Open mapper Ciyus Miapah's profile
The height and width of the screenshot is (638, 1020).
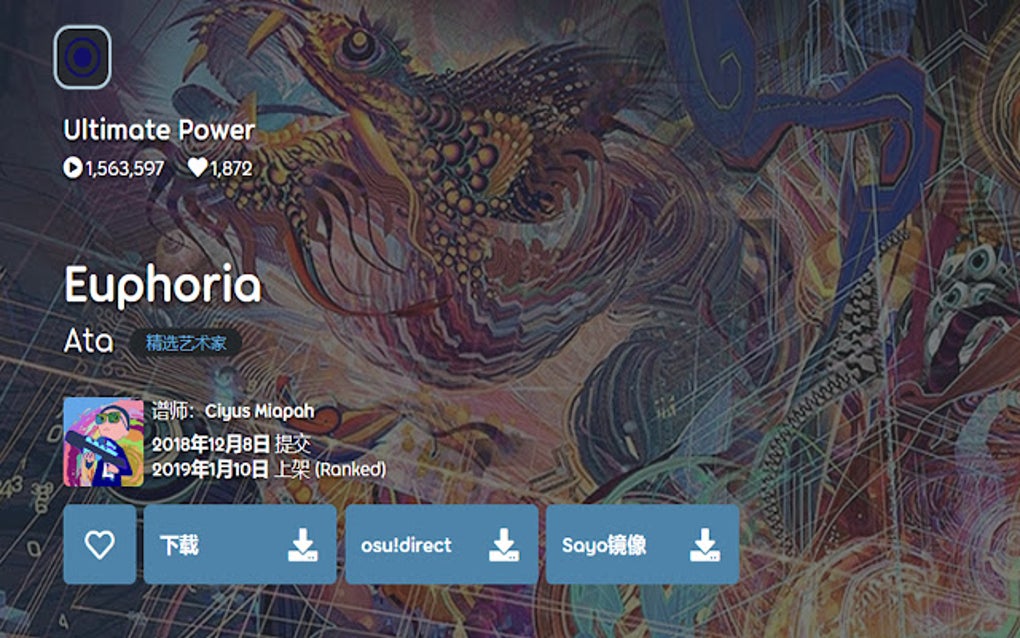click(x=260, y=411)
